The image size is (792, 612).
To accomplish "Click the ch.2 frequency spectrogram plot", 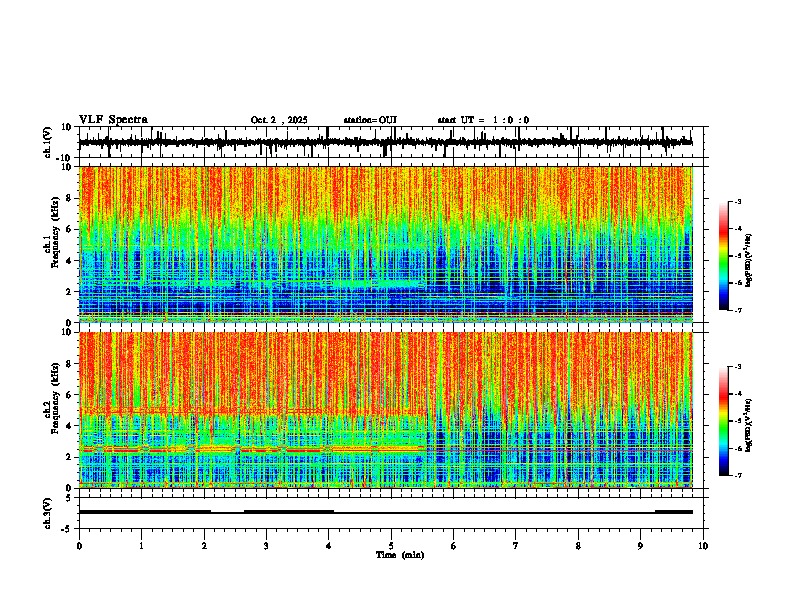I will (385, 410).
